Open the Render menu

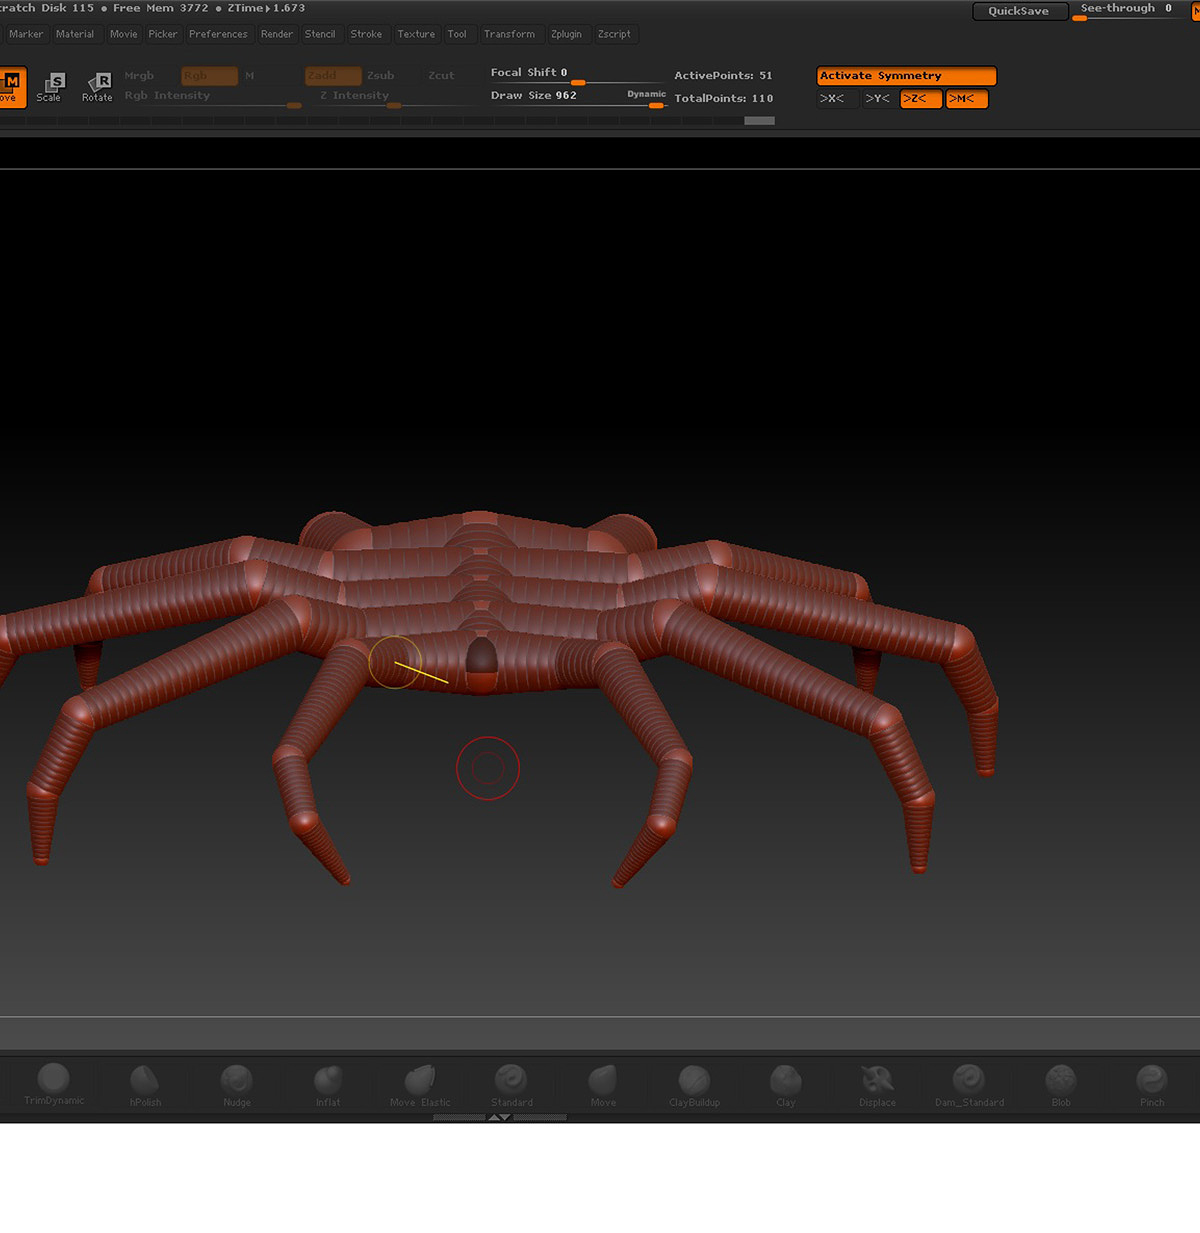tap(277, 34)
